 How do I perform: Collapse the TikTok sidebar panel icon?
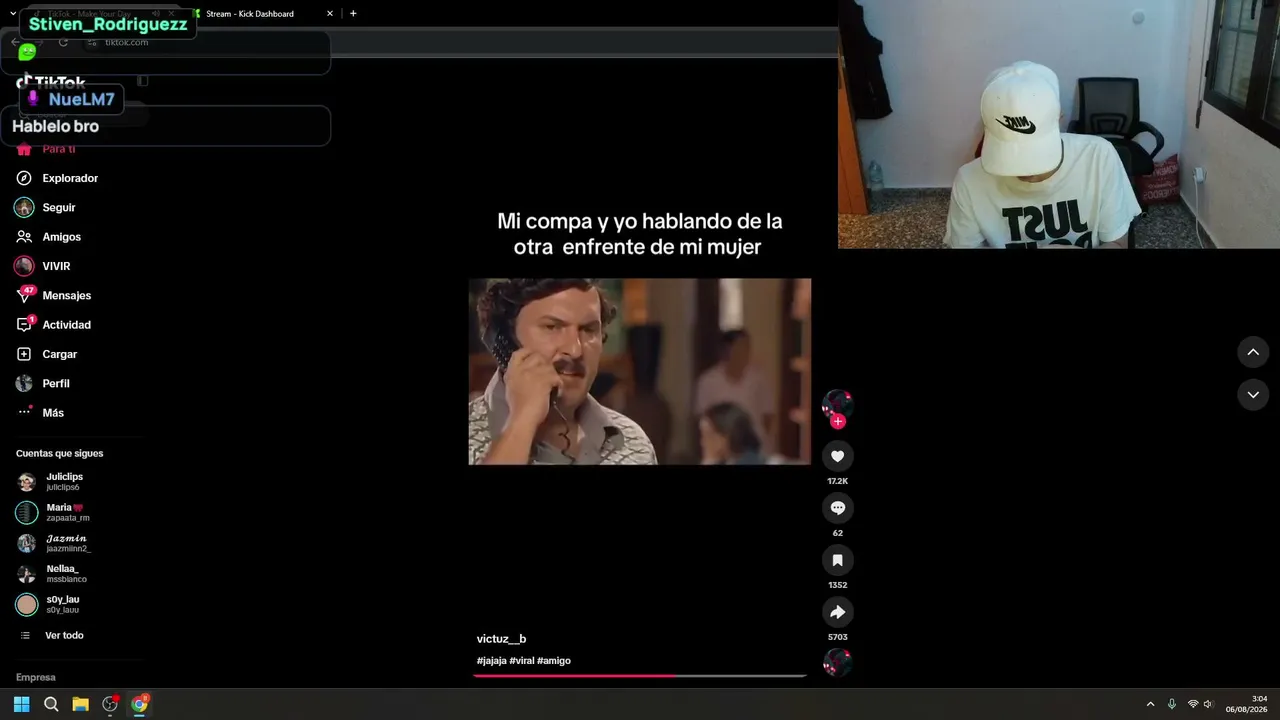[x=143, y=81]
